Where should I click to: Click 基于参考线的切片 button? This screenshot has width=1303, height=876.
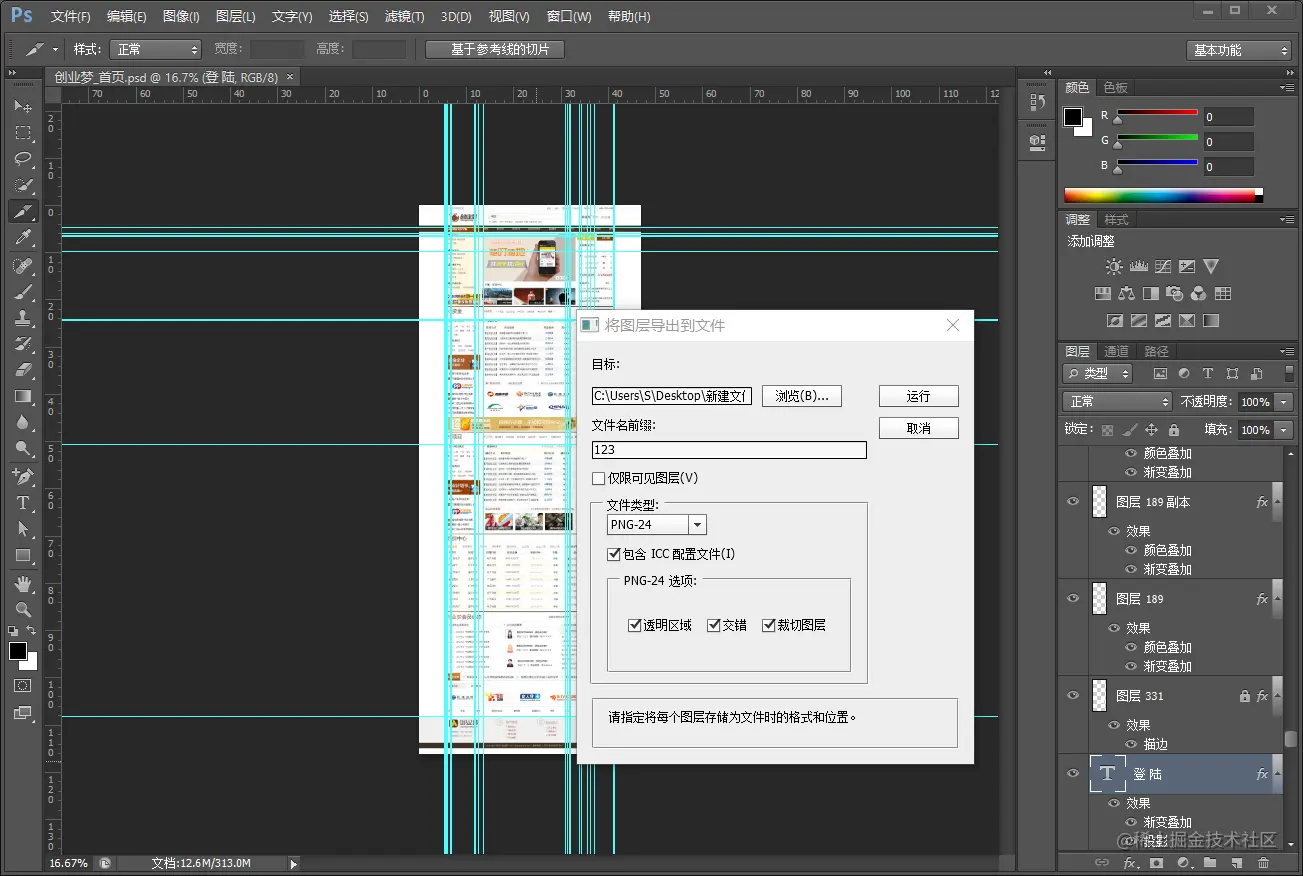(x=494, y=49)
